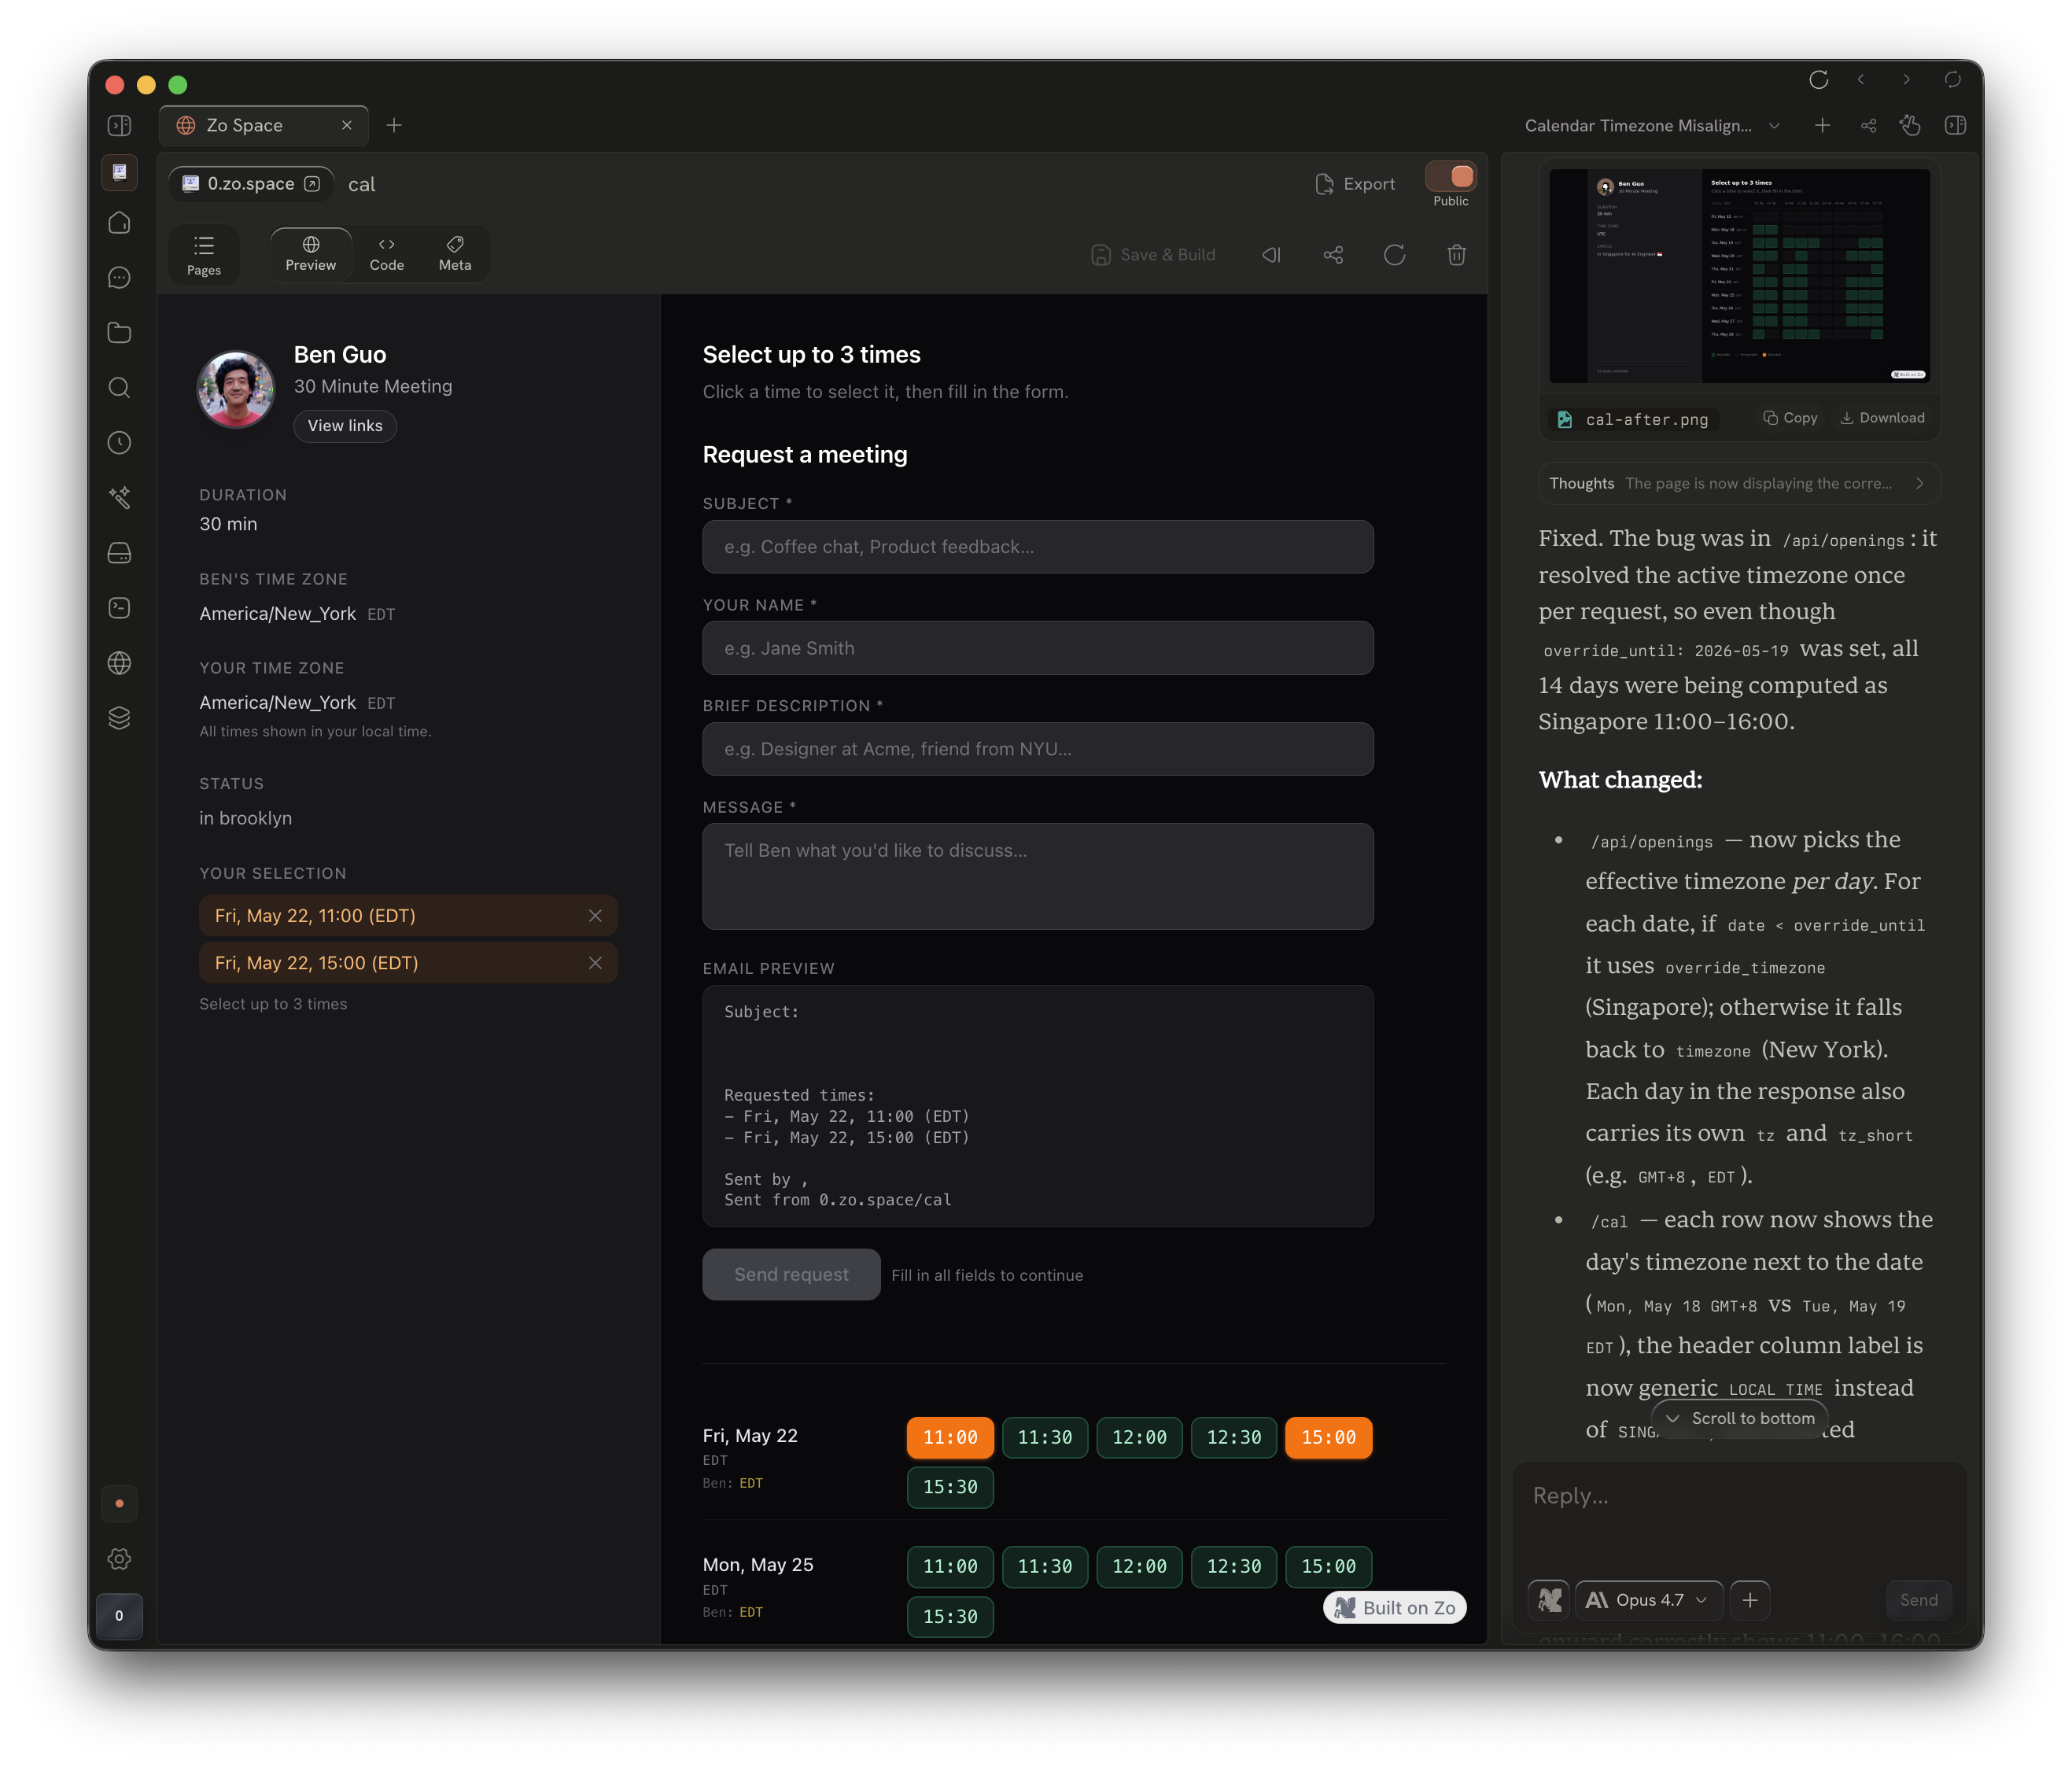Remove Fri, May 22, 15:00 (EDT) selection
This screenshot has width=2072, height=1767.
click(x=595, y=963)
